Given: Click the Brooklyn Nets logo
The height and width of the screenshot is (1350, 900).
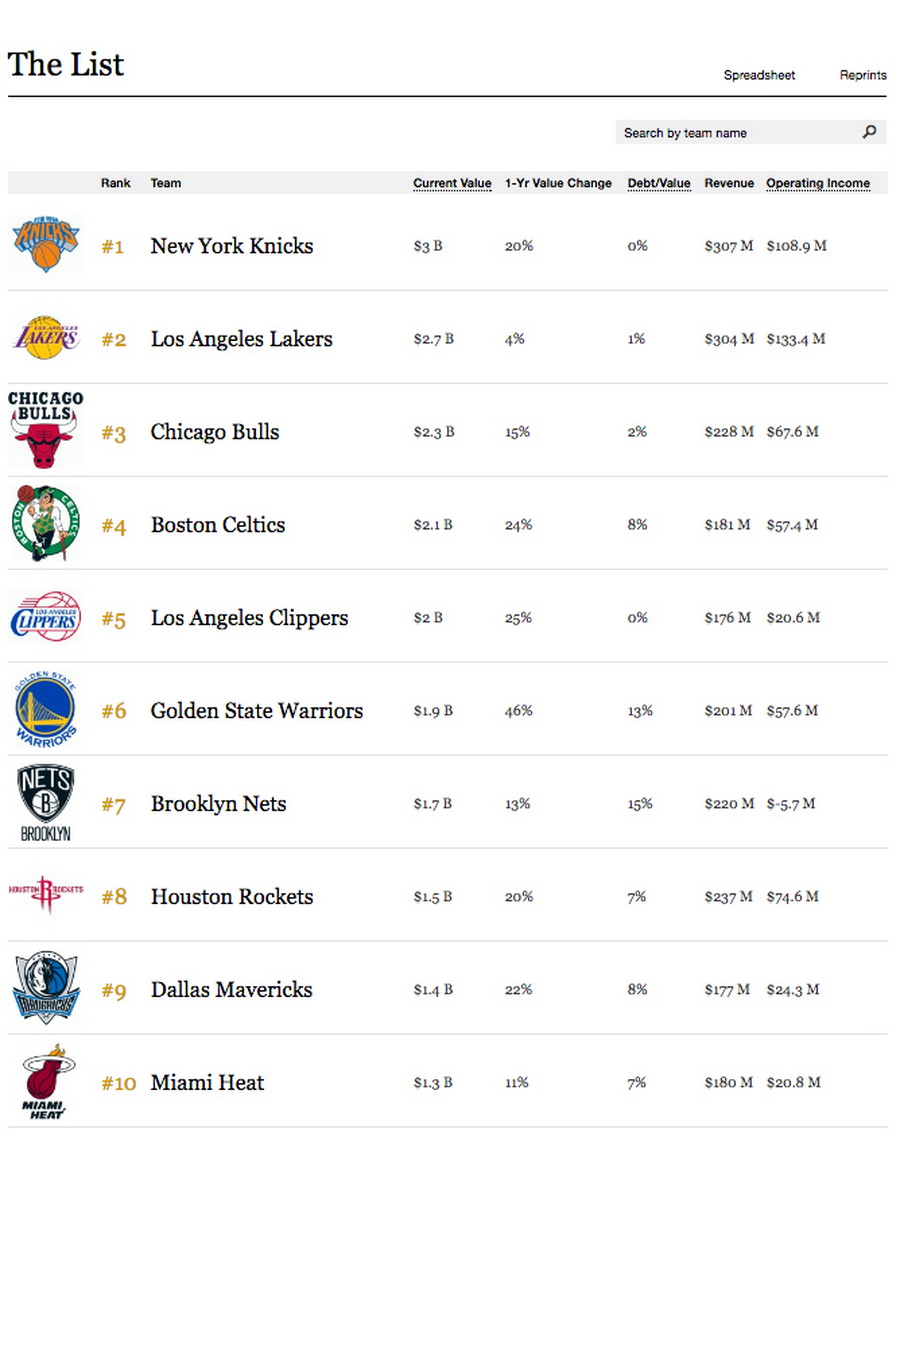Looking at the screenshot, I should tap(46, 803).
